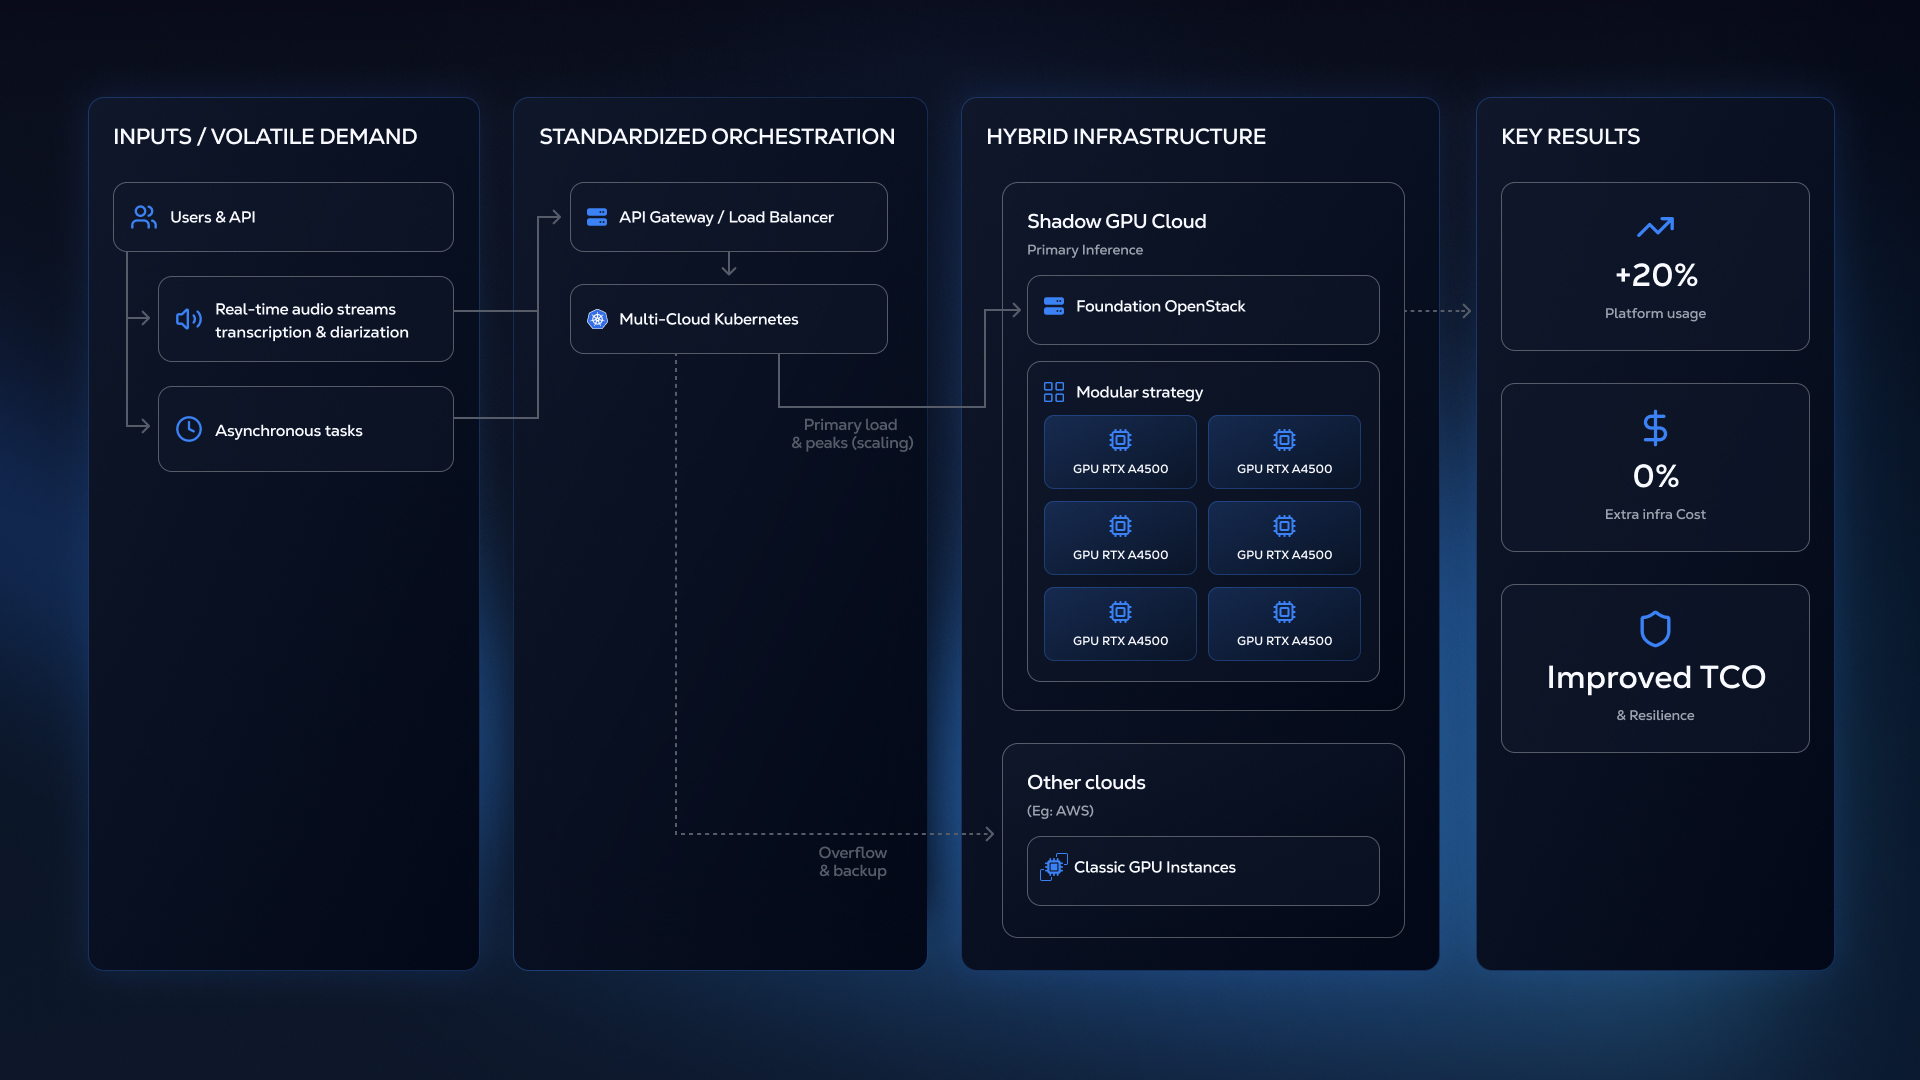Click the shield icon above Improved TCO

[x=1655, y=629]
